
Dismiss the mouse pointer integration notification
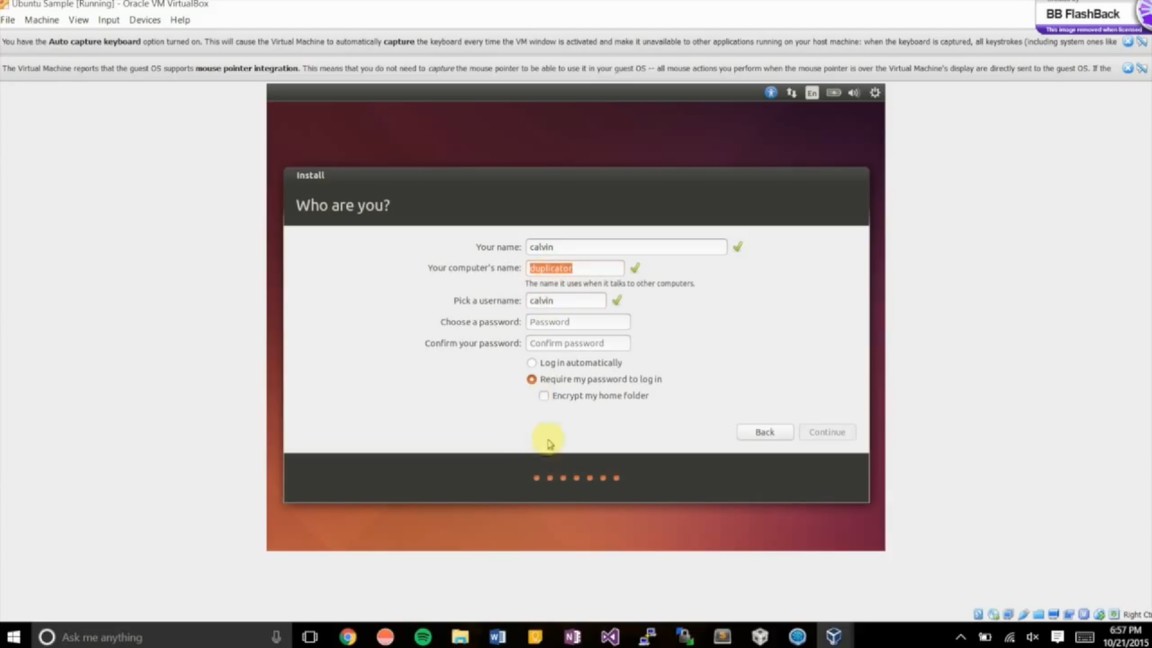point(1128,68)
